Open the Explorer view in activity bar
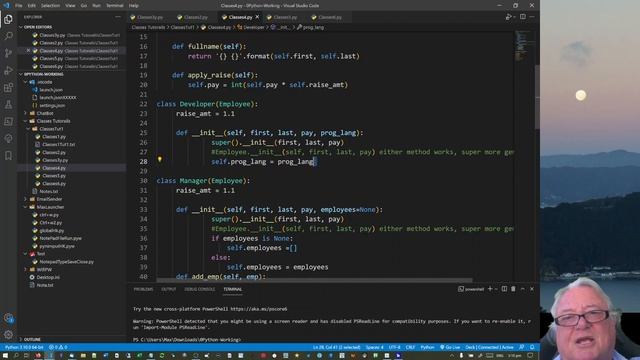Image resolution: width=640 pixels, height=360 pixels. pyautogui.click(x=8, y=19)
